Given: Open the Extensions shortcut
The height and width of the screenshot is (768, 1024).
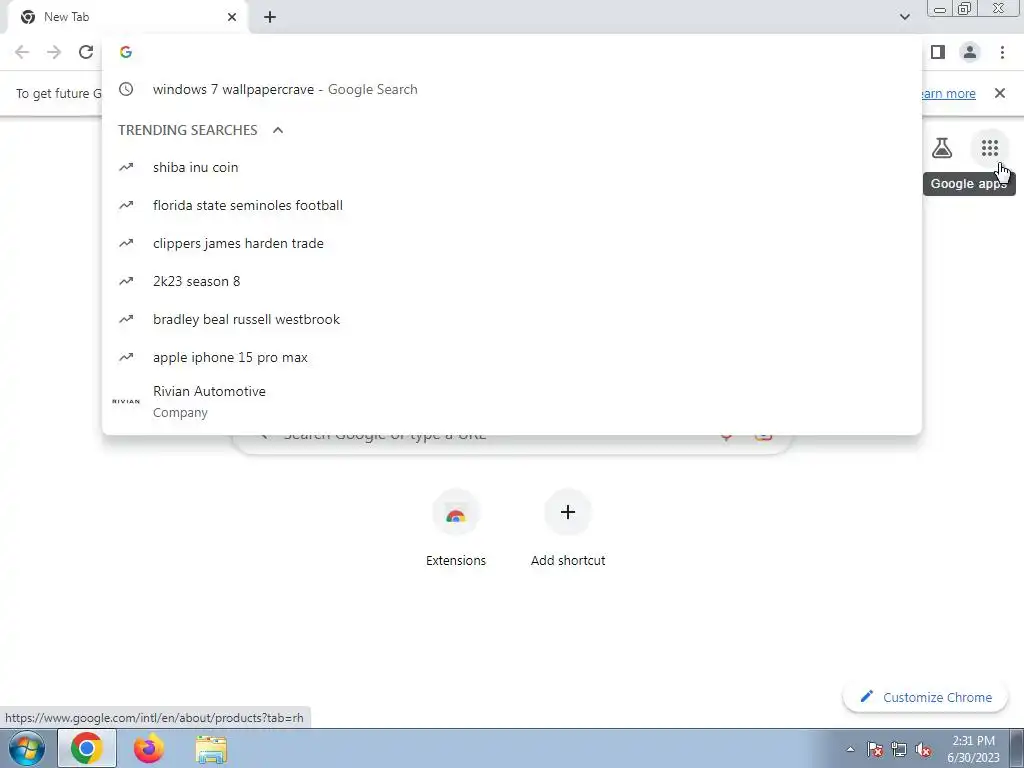Looking at the screenshot, I should coord(456,528).
